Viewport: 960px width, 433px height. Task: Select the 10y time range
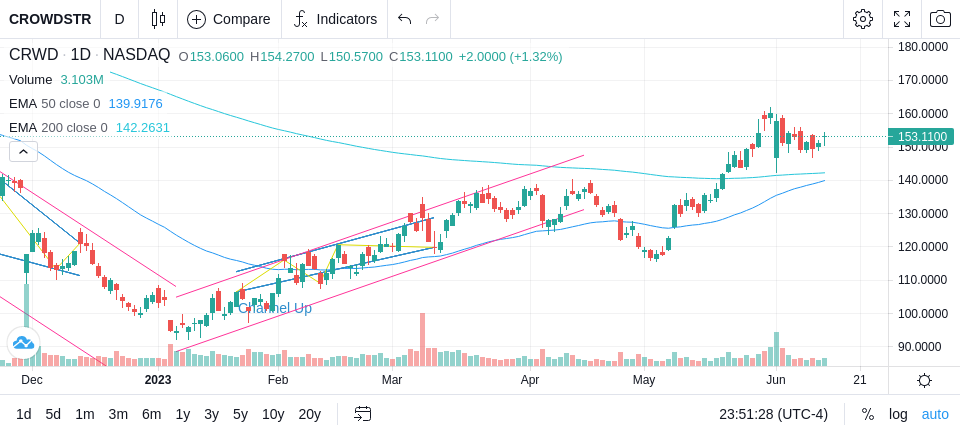point(273,415)
